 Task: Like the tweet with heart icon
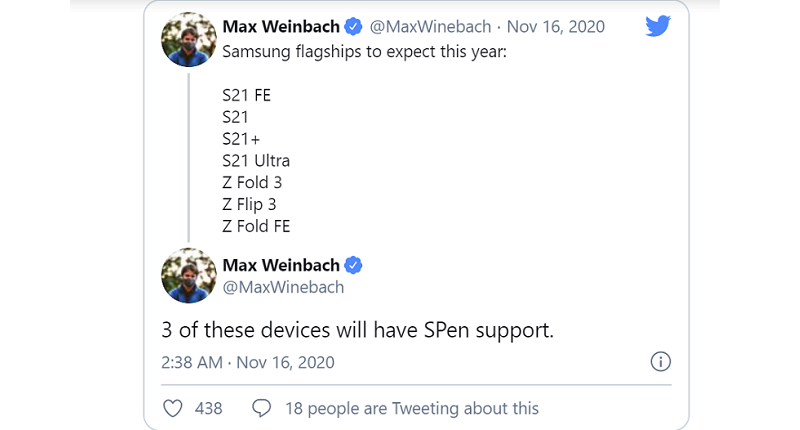[172, 408]
